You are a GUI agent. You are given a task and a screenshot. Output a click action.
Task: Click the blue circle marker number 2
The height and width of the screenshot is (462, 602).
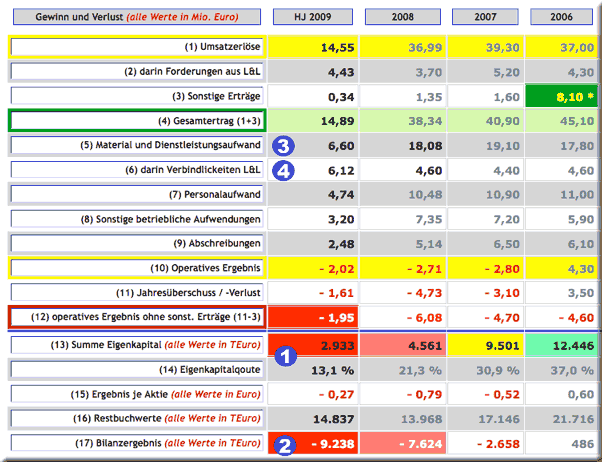[x=284, y=446]
